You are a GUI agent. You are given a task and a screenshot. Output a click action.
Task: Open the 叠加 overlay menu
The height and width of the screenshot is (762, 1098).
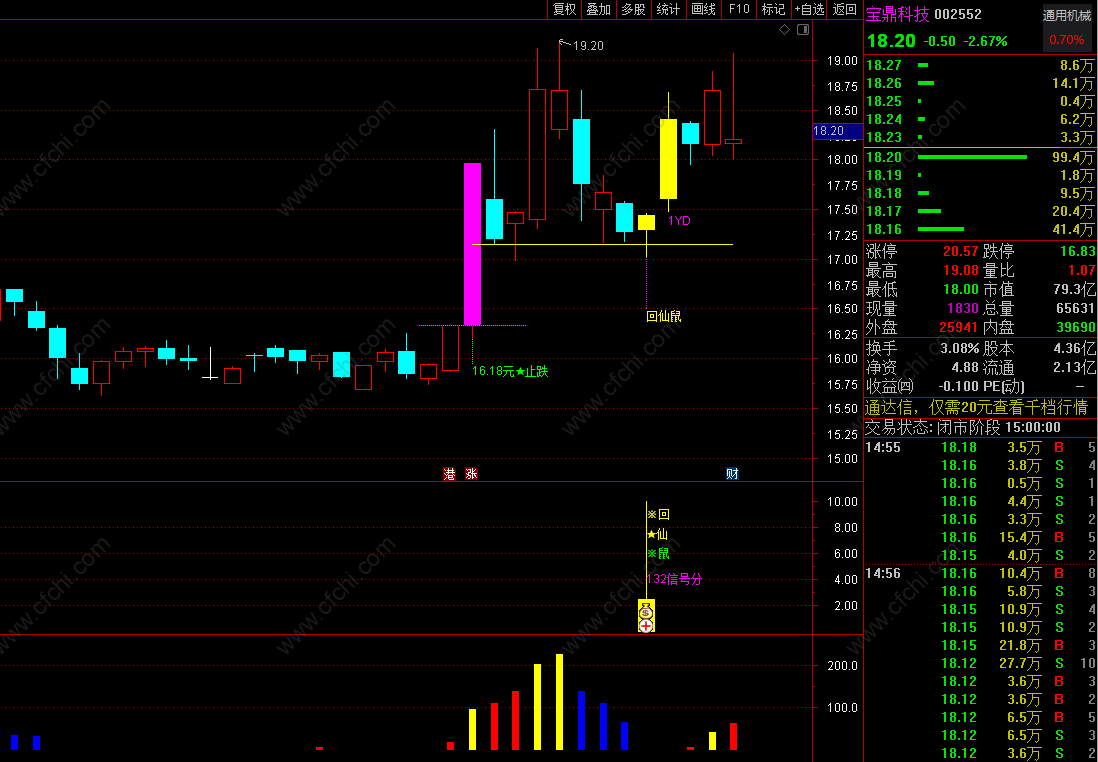[599, 9]
